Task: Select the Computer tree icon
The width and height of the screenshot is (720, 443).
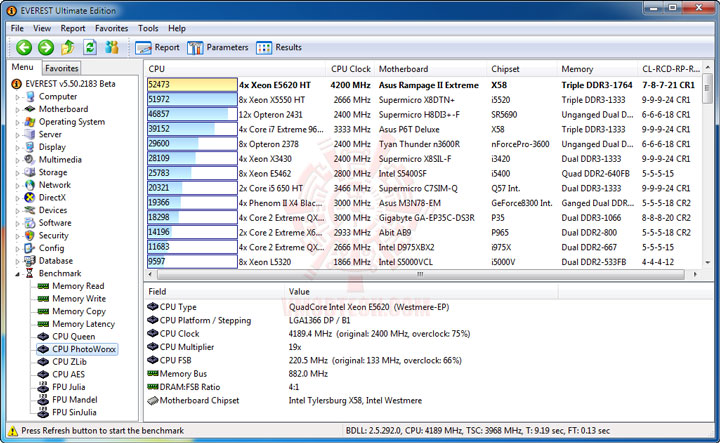Action: click(30, 96)
